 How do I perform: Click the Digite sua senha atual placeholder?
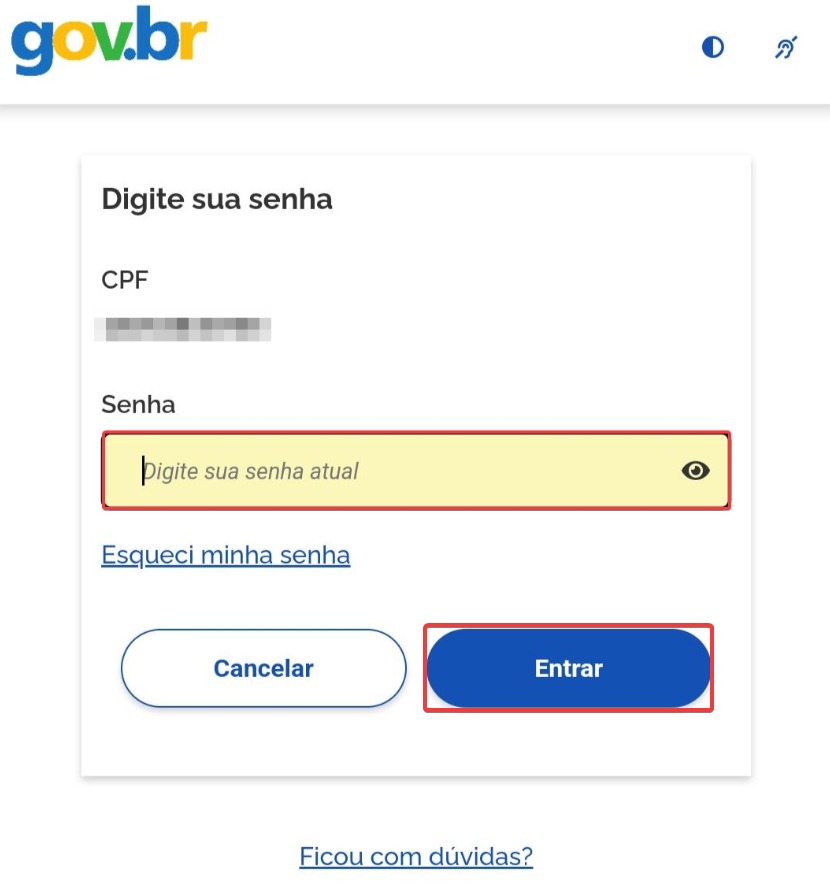click(251, 472)
